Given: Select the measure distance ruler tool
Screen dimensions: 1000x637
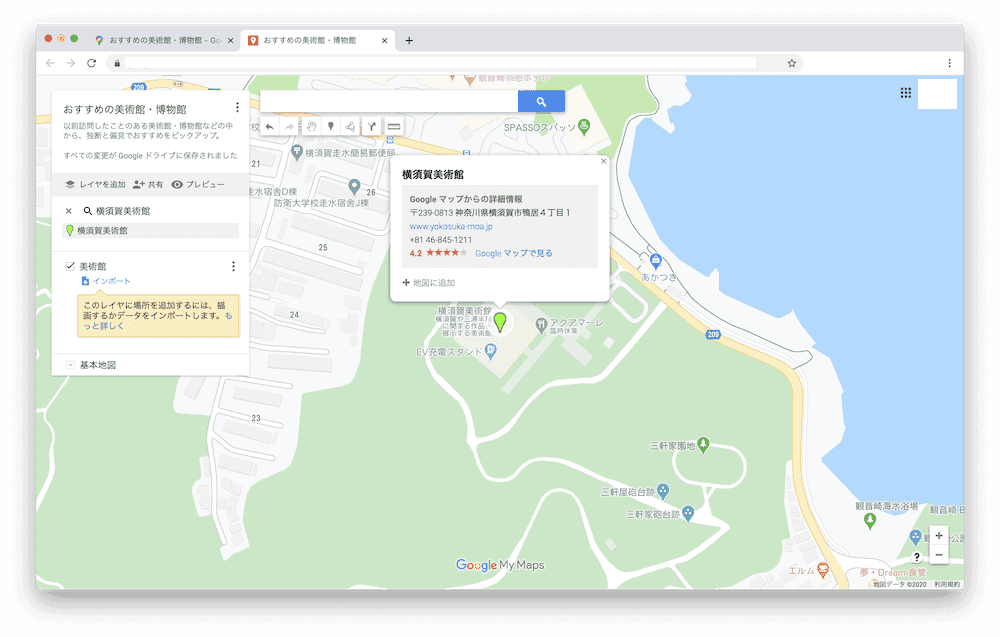Looking at the screenshot, I should tap(394, 126).
